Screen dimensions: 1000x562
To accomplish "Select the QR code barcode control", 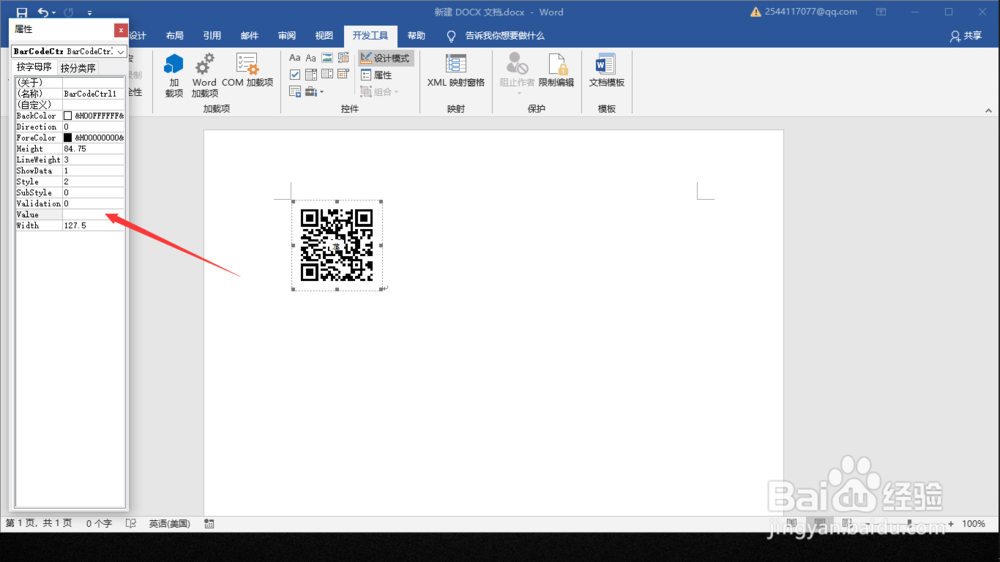I will pyautogui.click(x=337, y=246).
